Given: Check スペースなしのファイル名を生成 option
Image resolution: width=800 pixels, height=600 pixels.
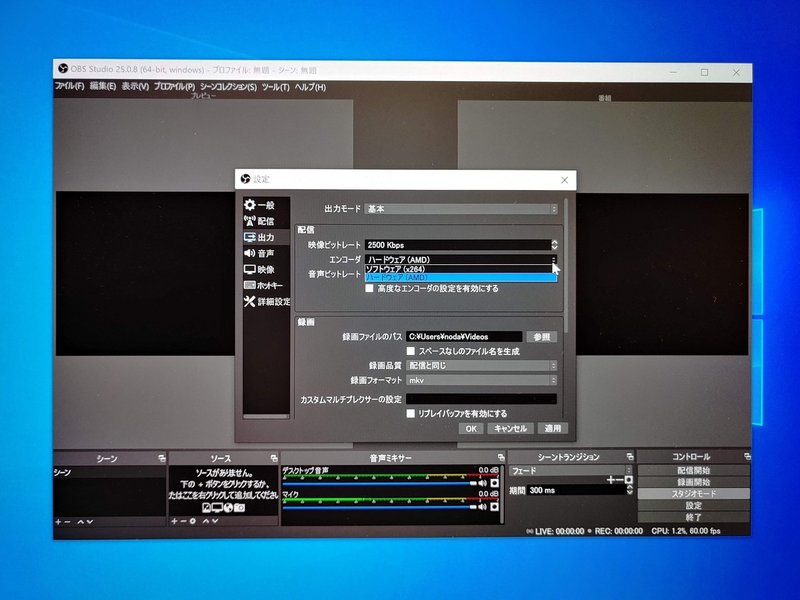Looking at the screenshot, I should pyautogui.click(x=410, y=351).
